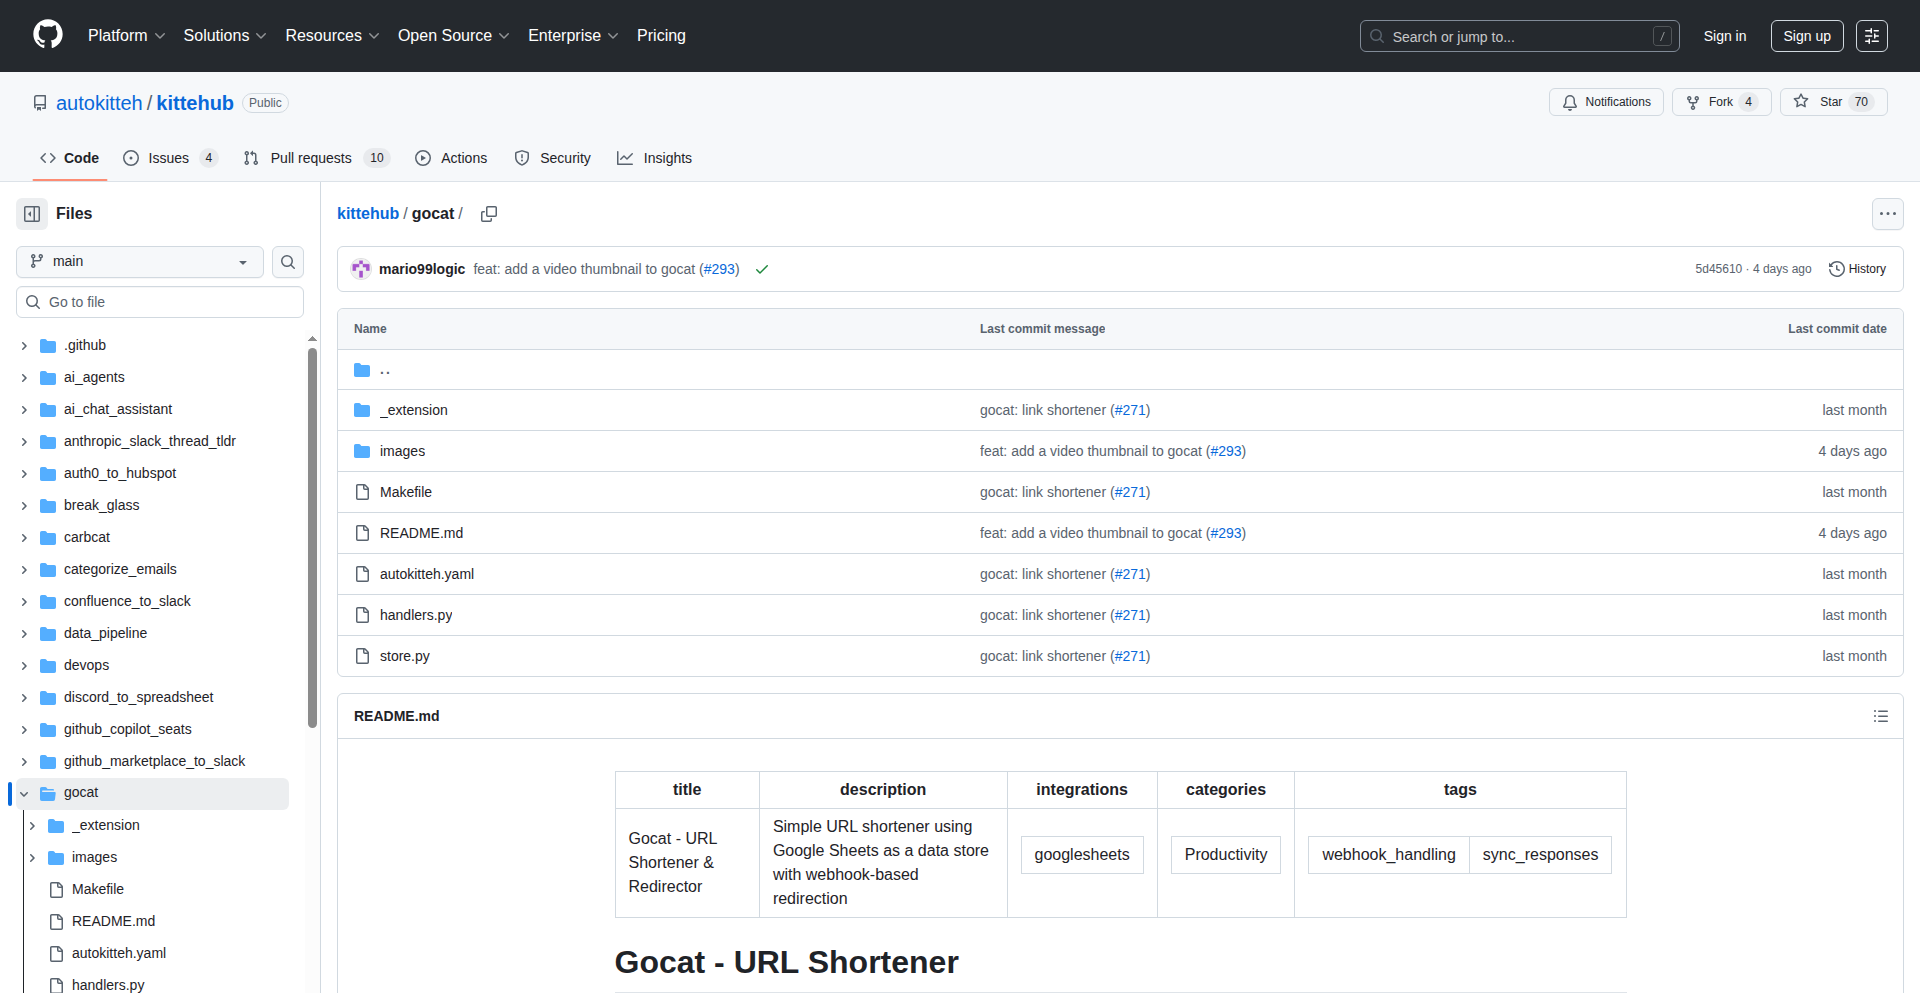1920x993 pixels.
Task: Open the main branch selector dropdown
Action: pos(138,261)
